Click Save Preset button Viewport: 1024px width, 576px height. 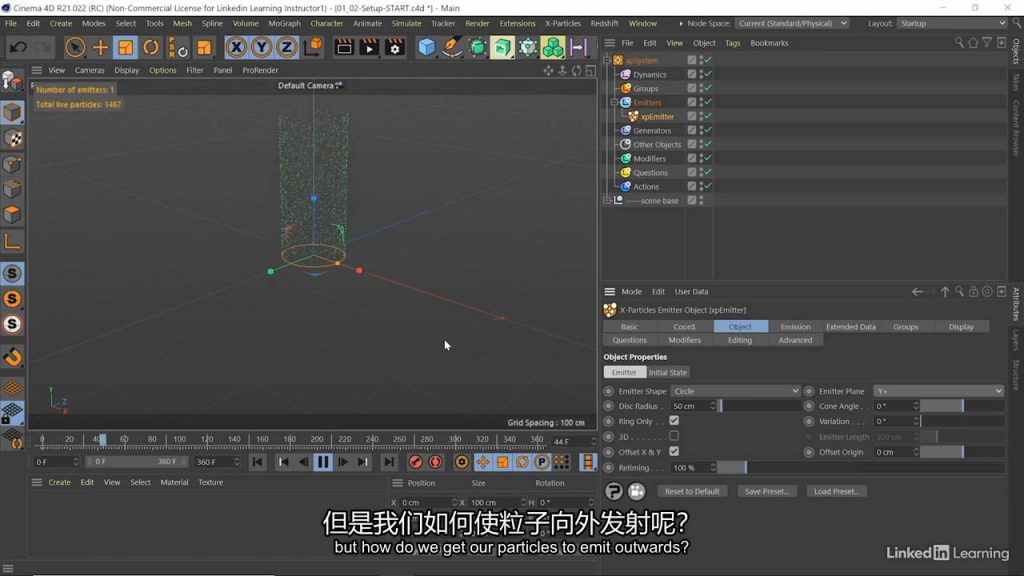click(x=766, y=491)
